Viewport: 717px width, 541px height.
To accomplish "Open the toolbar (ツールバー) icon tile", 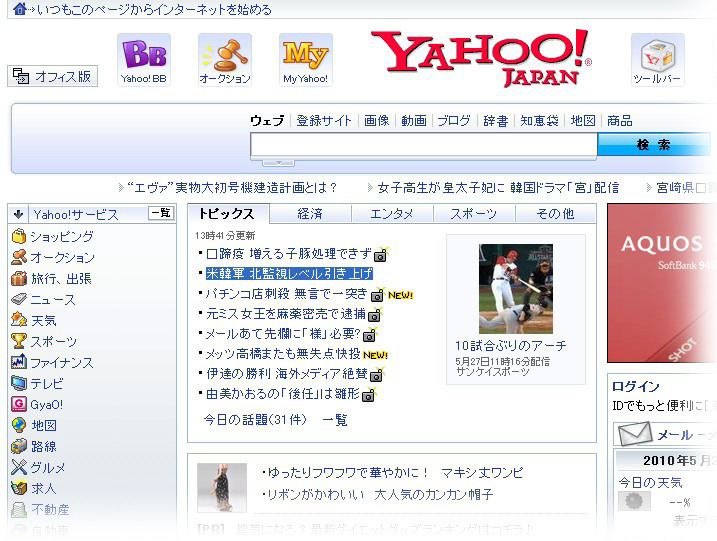I will click(x=658, y=59).
